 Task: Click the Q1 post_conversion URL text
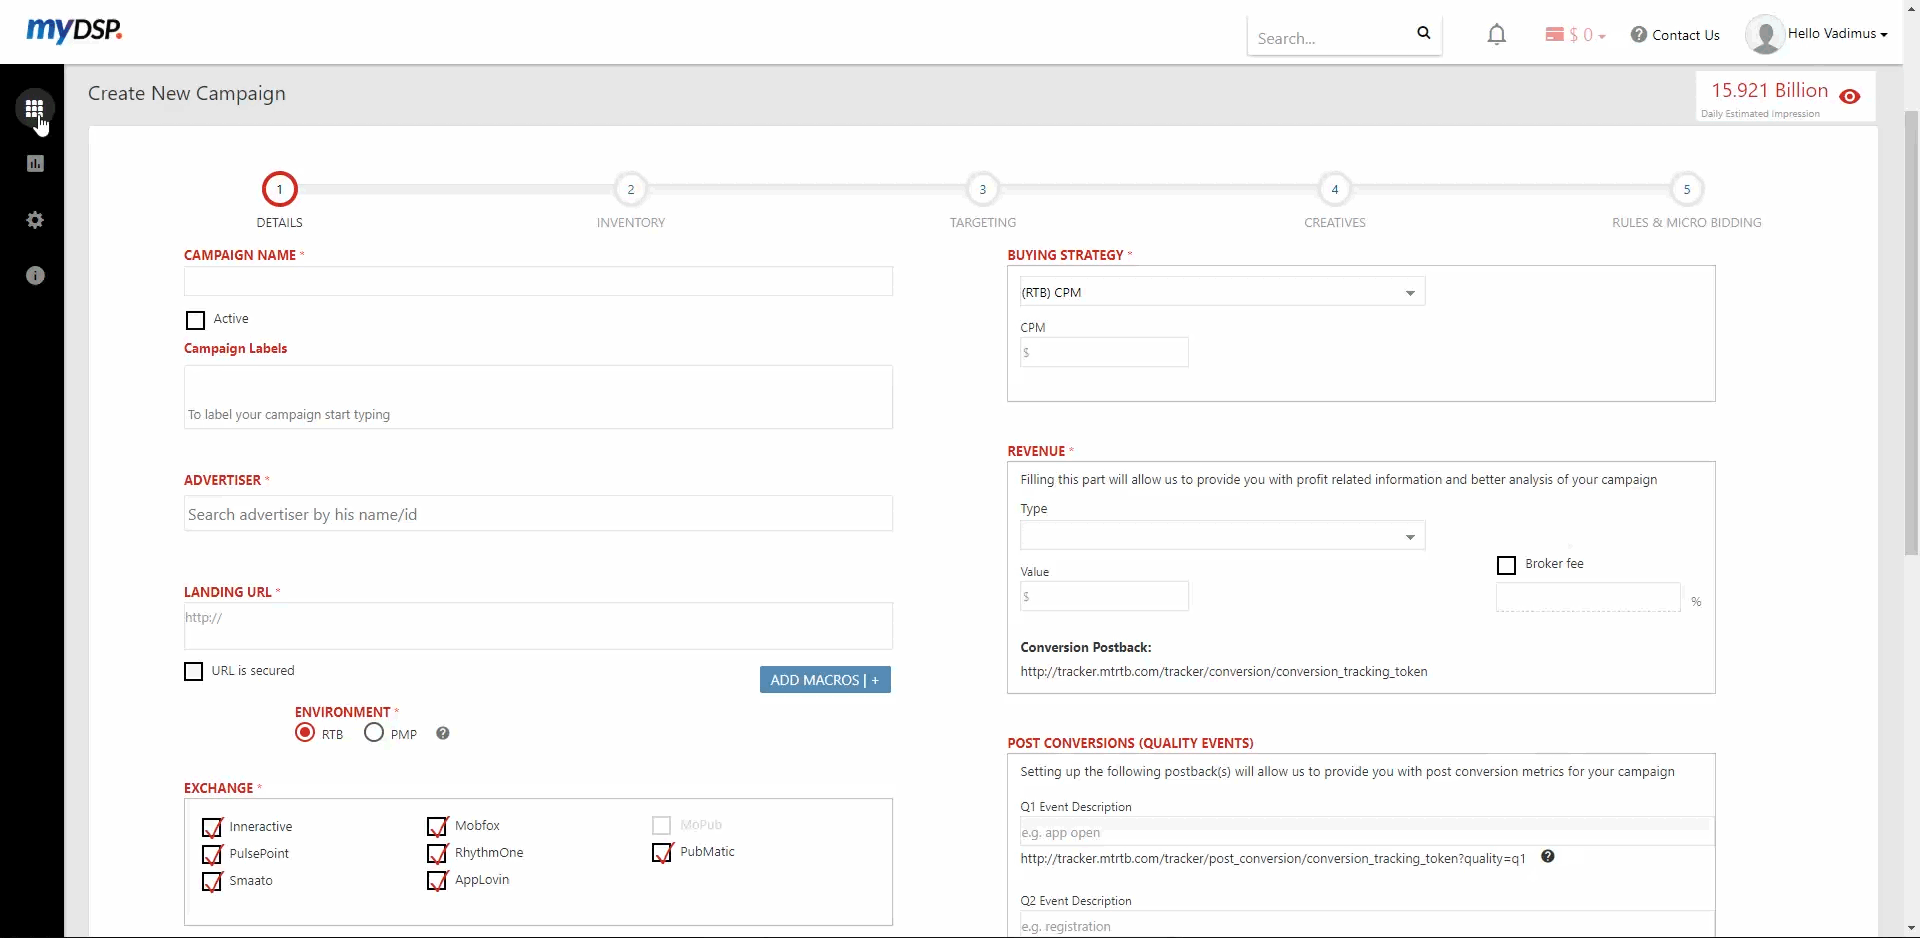[1273, 859]
